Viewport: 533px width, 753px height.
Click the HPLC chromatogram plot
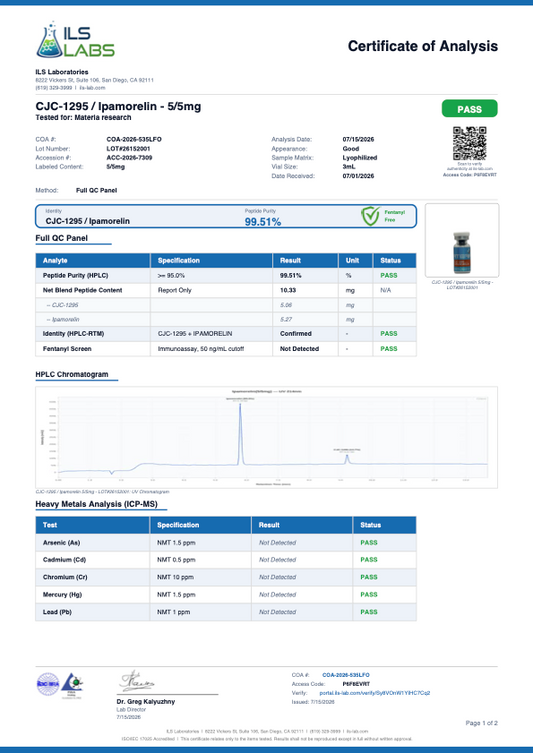(x=266, y=437)
